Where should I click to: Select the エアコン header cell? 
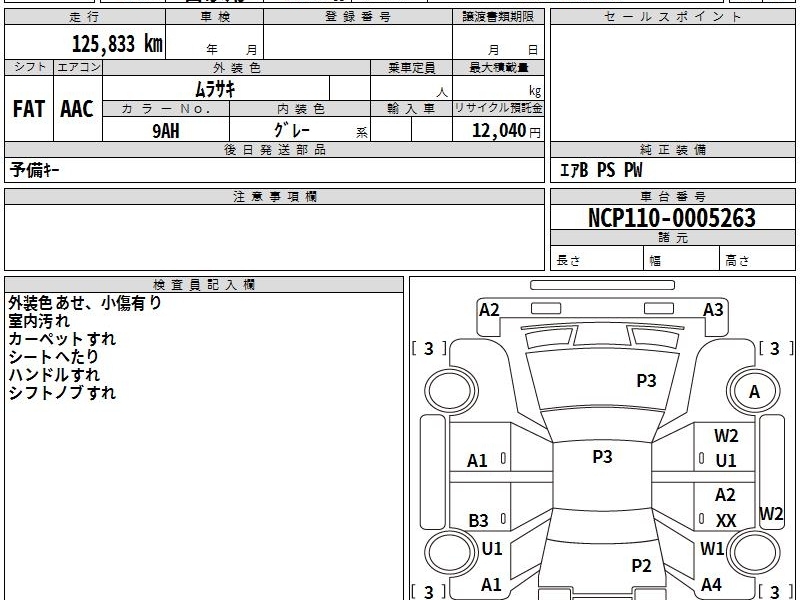point(78,67)
